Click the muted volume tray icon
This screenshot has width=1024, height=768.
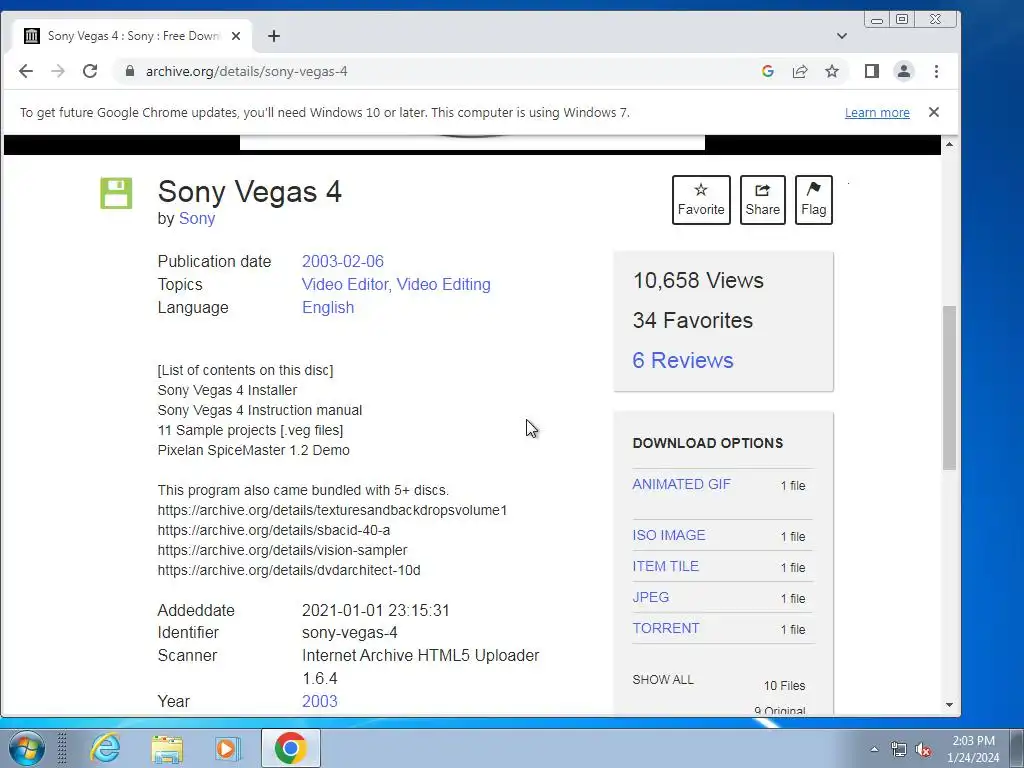pyautogui.click(x=923, y=749)
